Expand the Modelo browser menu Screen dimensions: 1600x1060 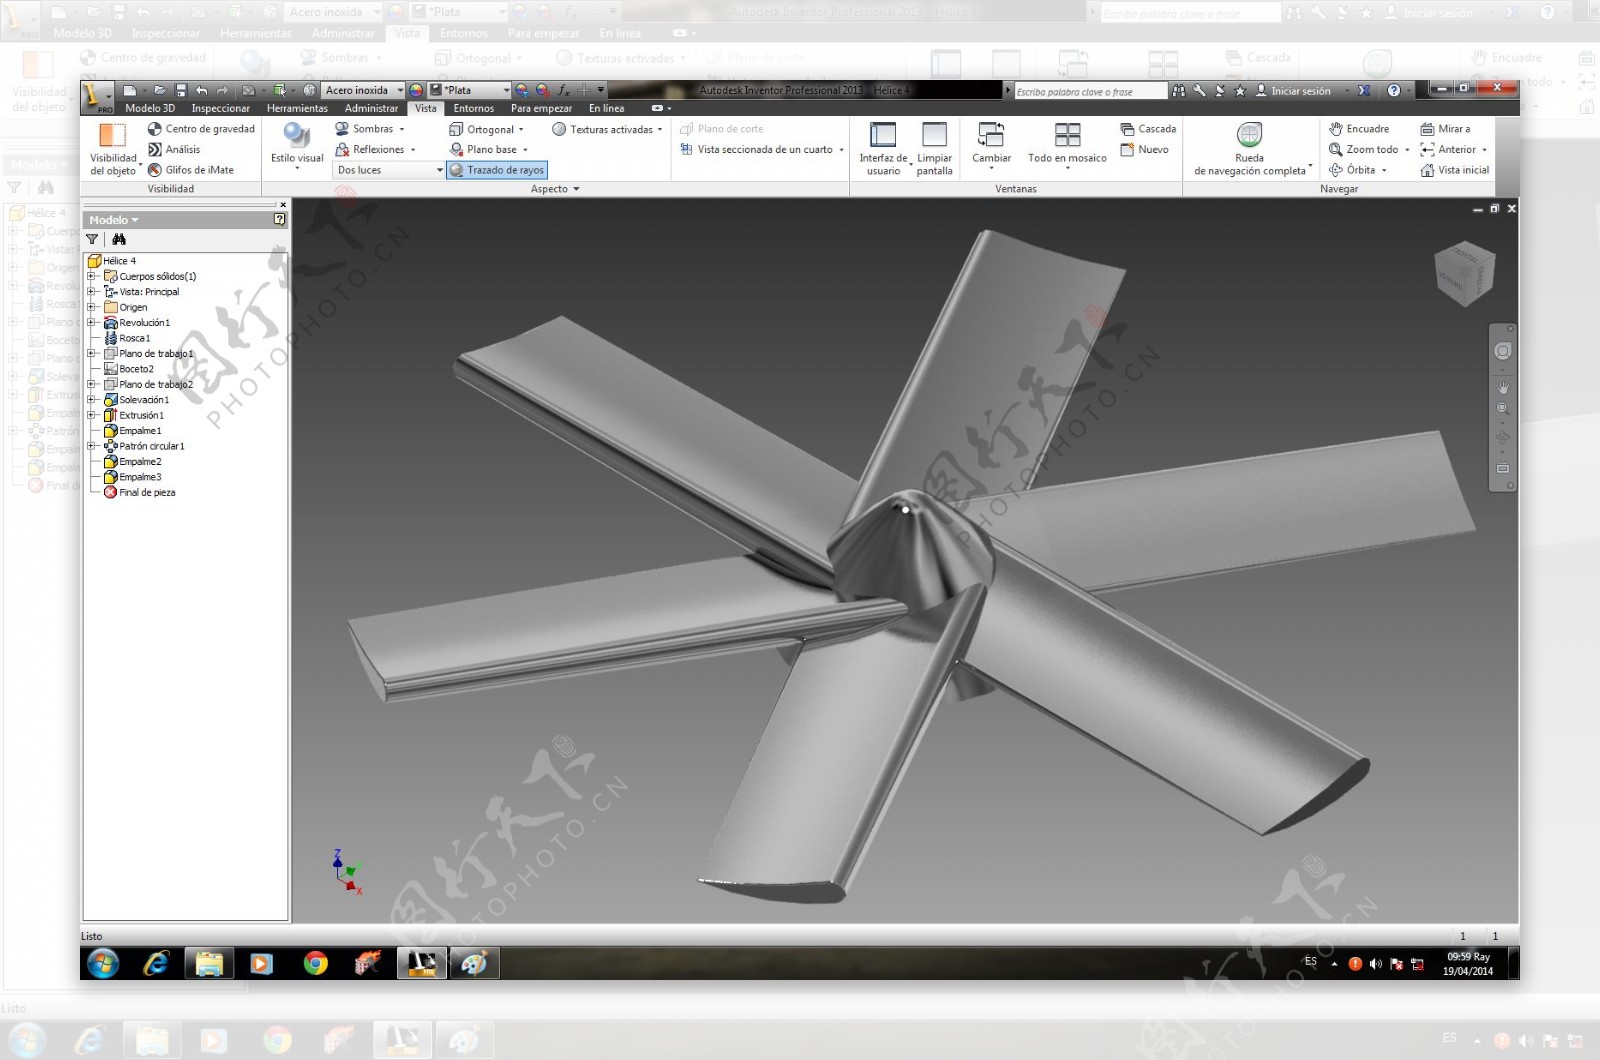click(x=113, y=220)
